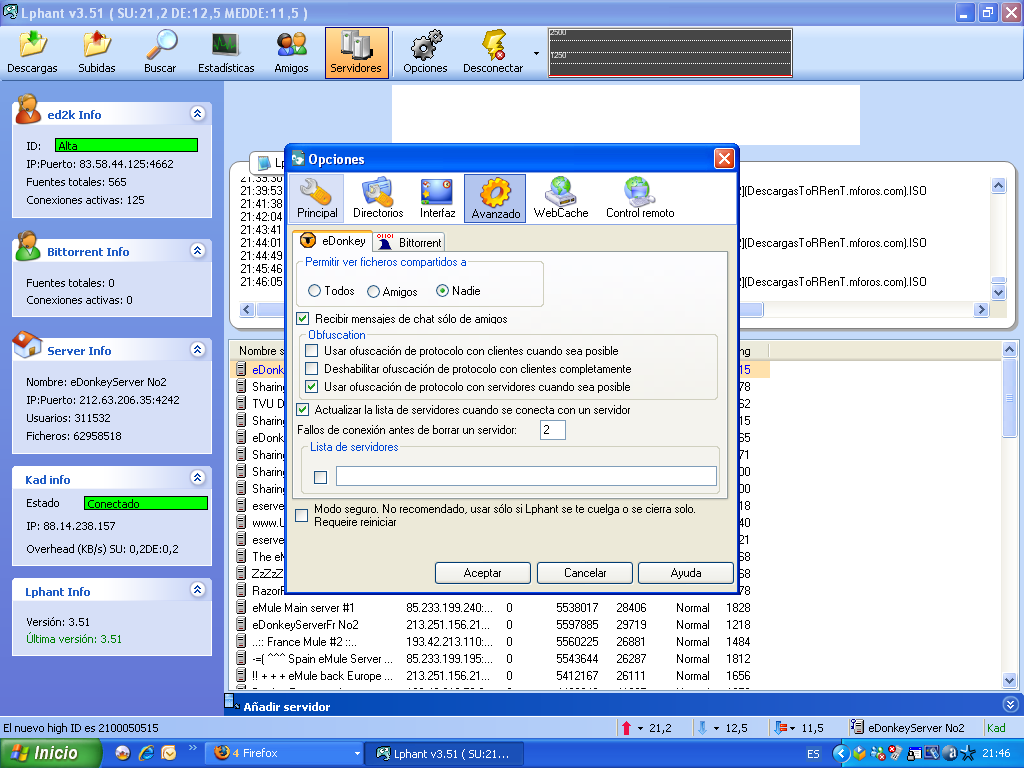Screen dimensions: 1024x768
Task: Click the Kad status bar label
Action: coord(996,728)
